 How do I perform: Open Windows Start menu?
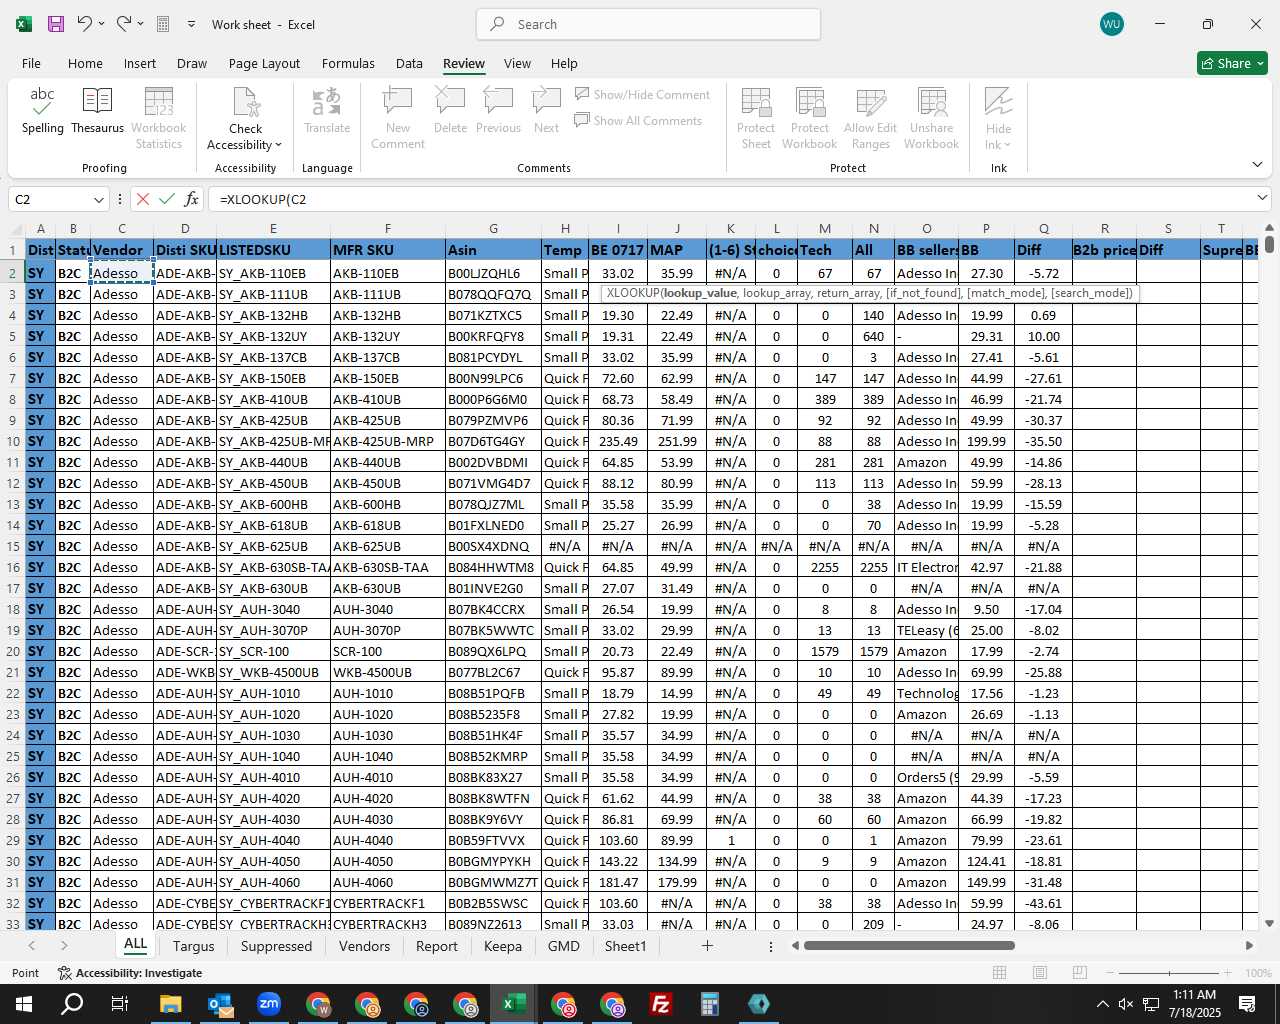(24, 1004)
